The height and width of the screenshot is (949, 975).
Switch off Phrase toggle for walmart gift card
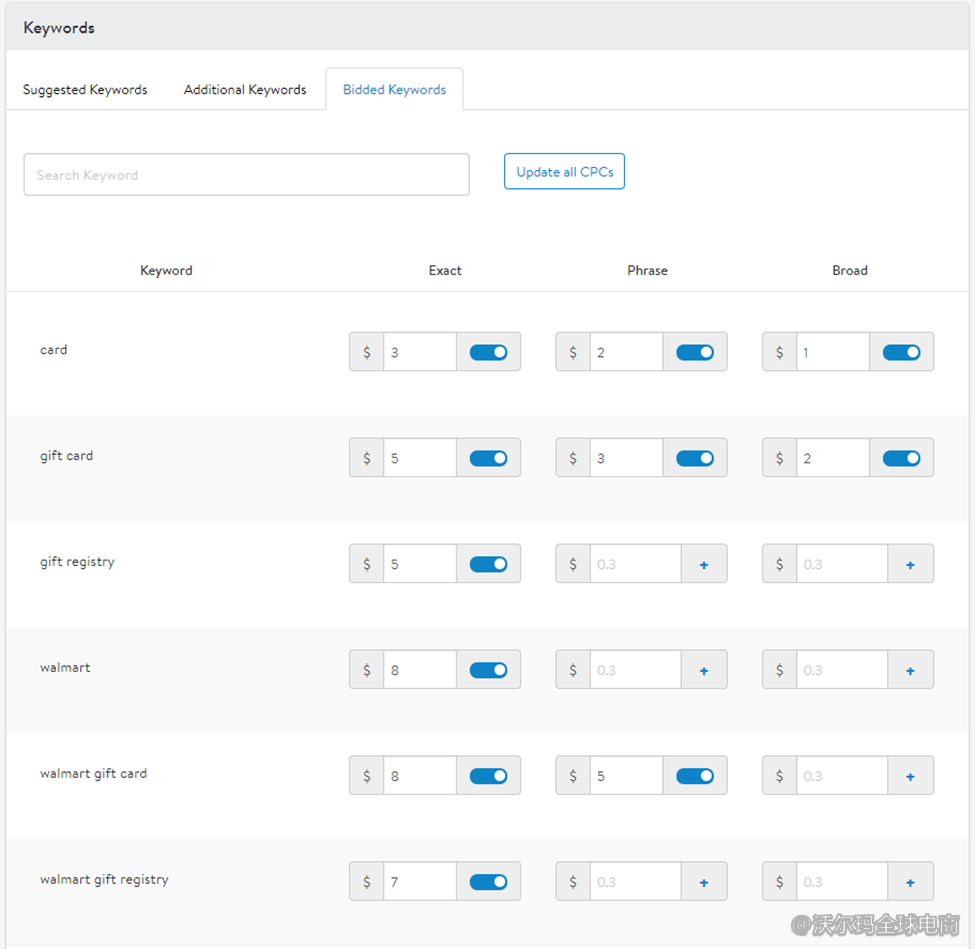point(695,776)
